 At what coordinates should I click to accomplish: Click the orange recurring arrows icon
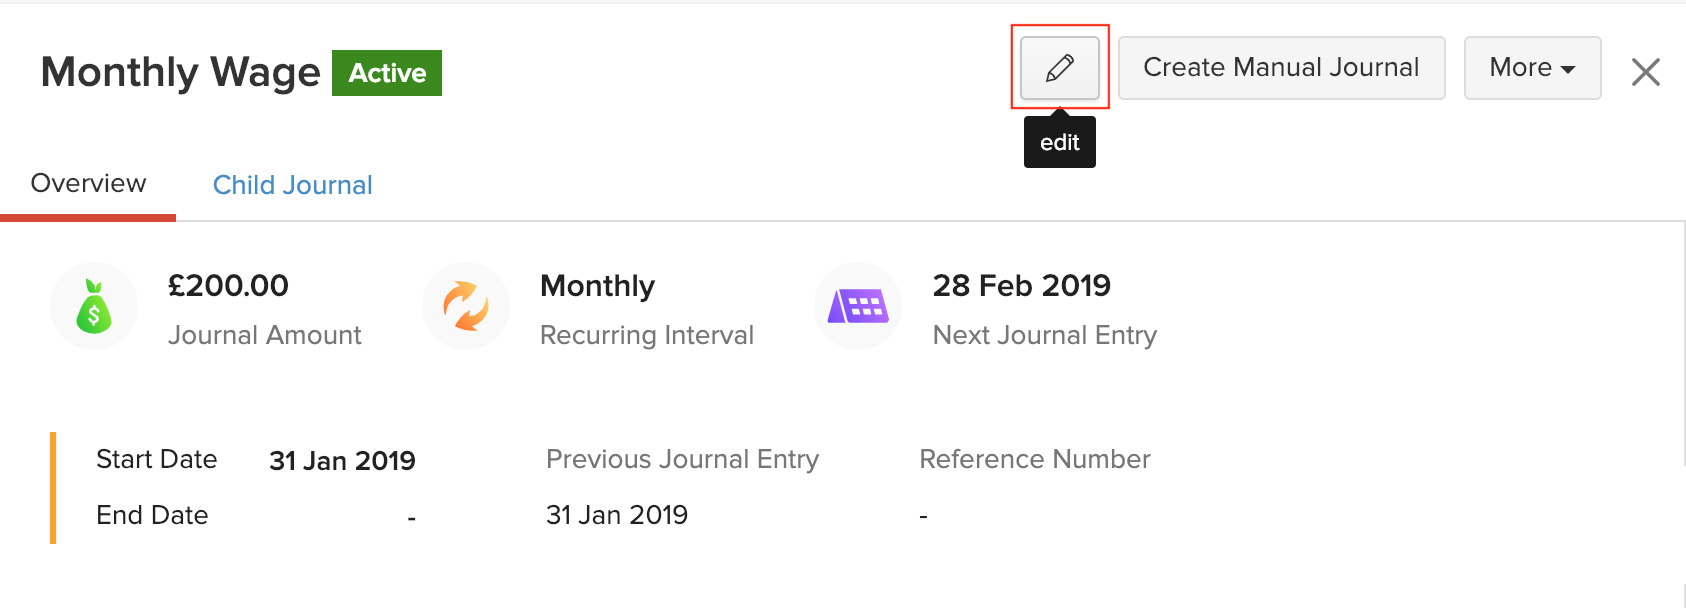pos(466,306)
